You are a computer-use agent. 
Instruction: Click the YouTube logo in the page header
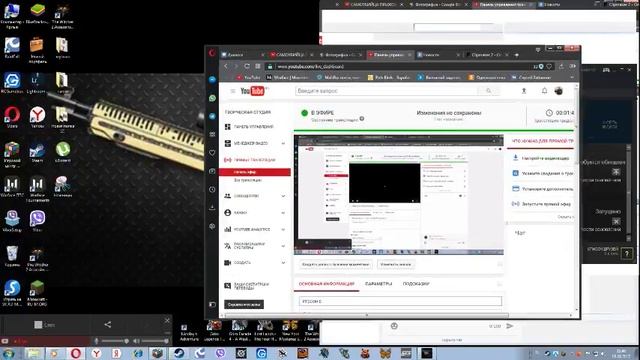[252, 91]
